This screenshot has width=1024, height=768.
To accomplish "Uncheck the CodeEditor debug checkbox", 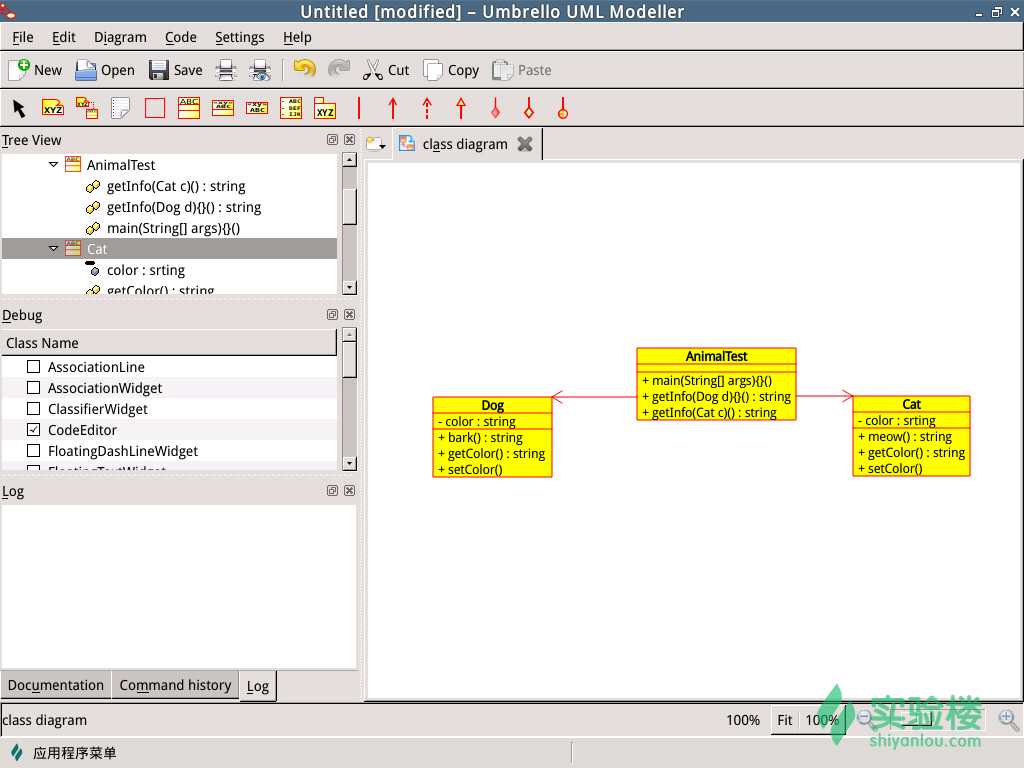I will coord(33,429).
